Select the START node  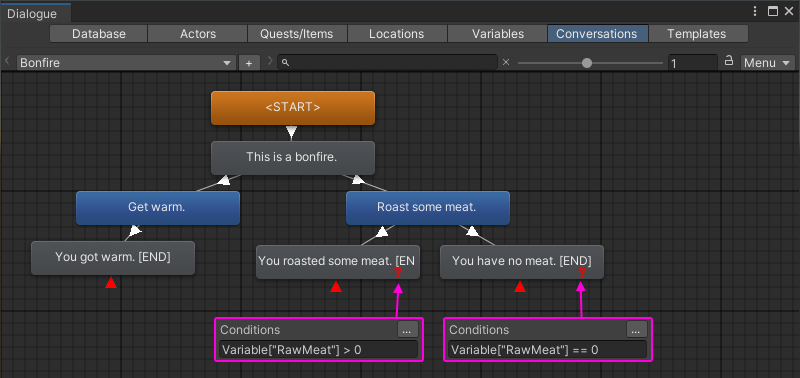click(293, 108)
